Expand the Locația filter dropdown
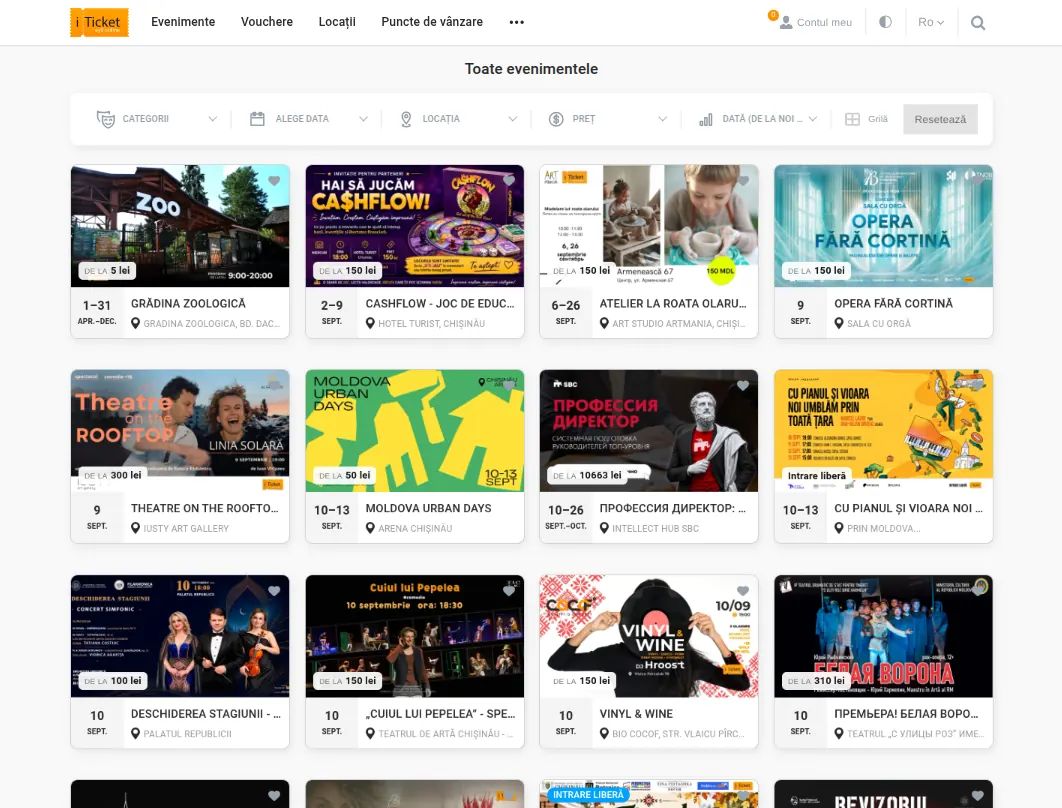 [459, 119]
